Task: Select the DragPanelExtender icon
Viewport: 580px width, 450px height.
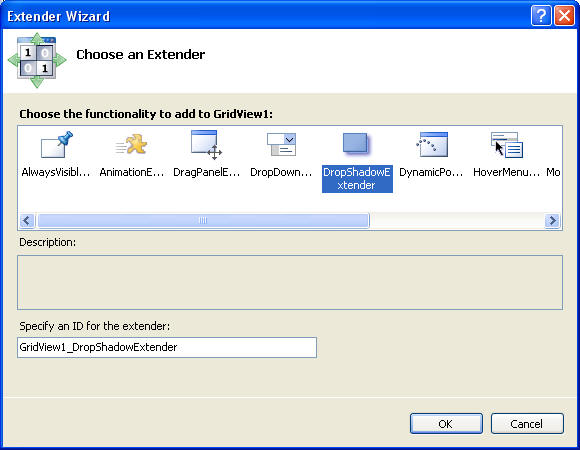Action: (x=206, y=145)
